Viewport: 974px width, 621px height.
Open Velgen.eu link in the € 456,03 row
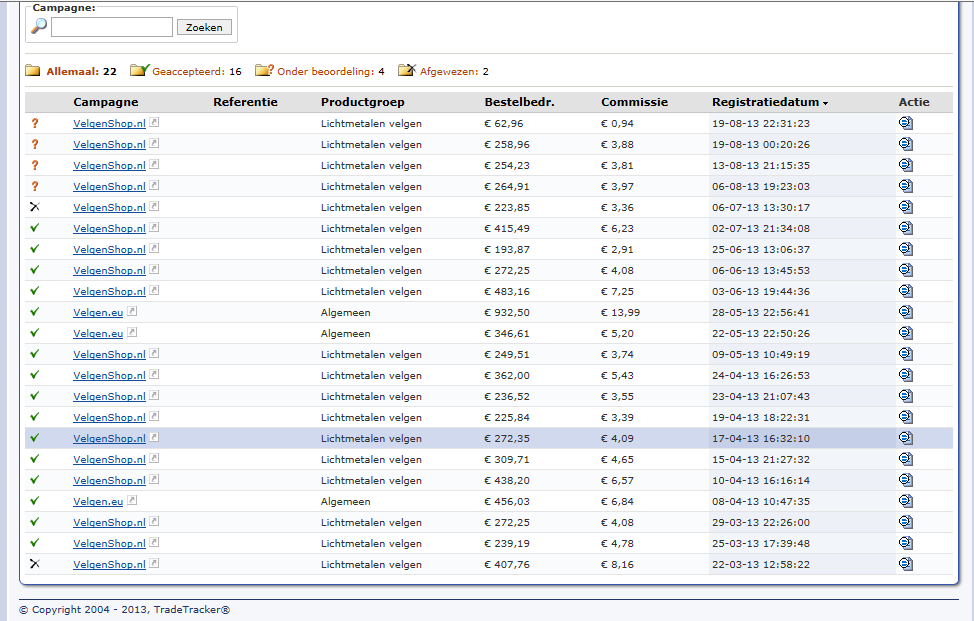[98, 501]
